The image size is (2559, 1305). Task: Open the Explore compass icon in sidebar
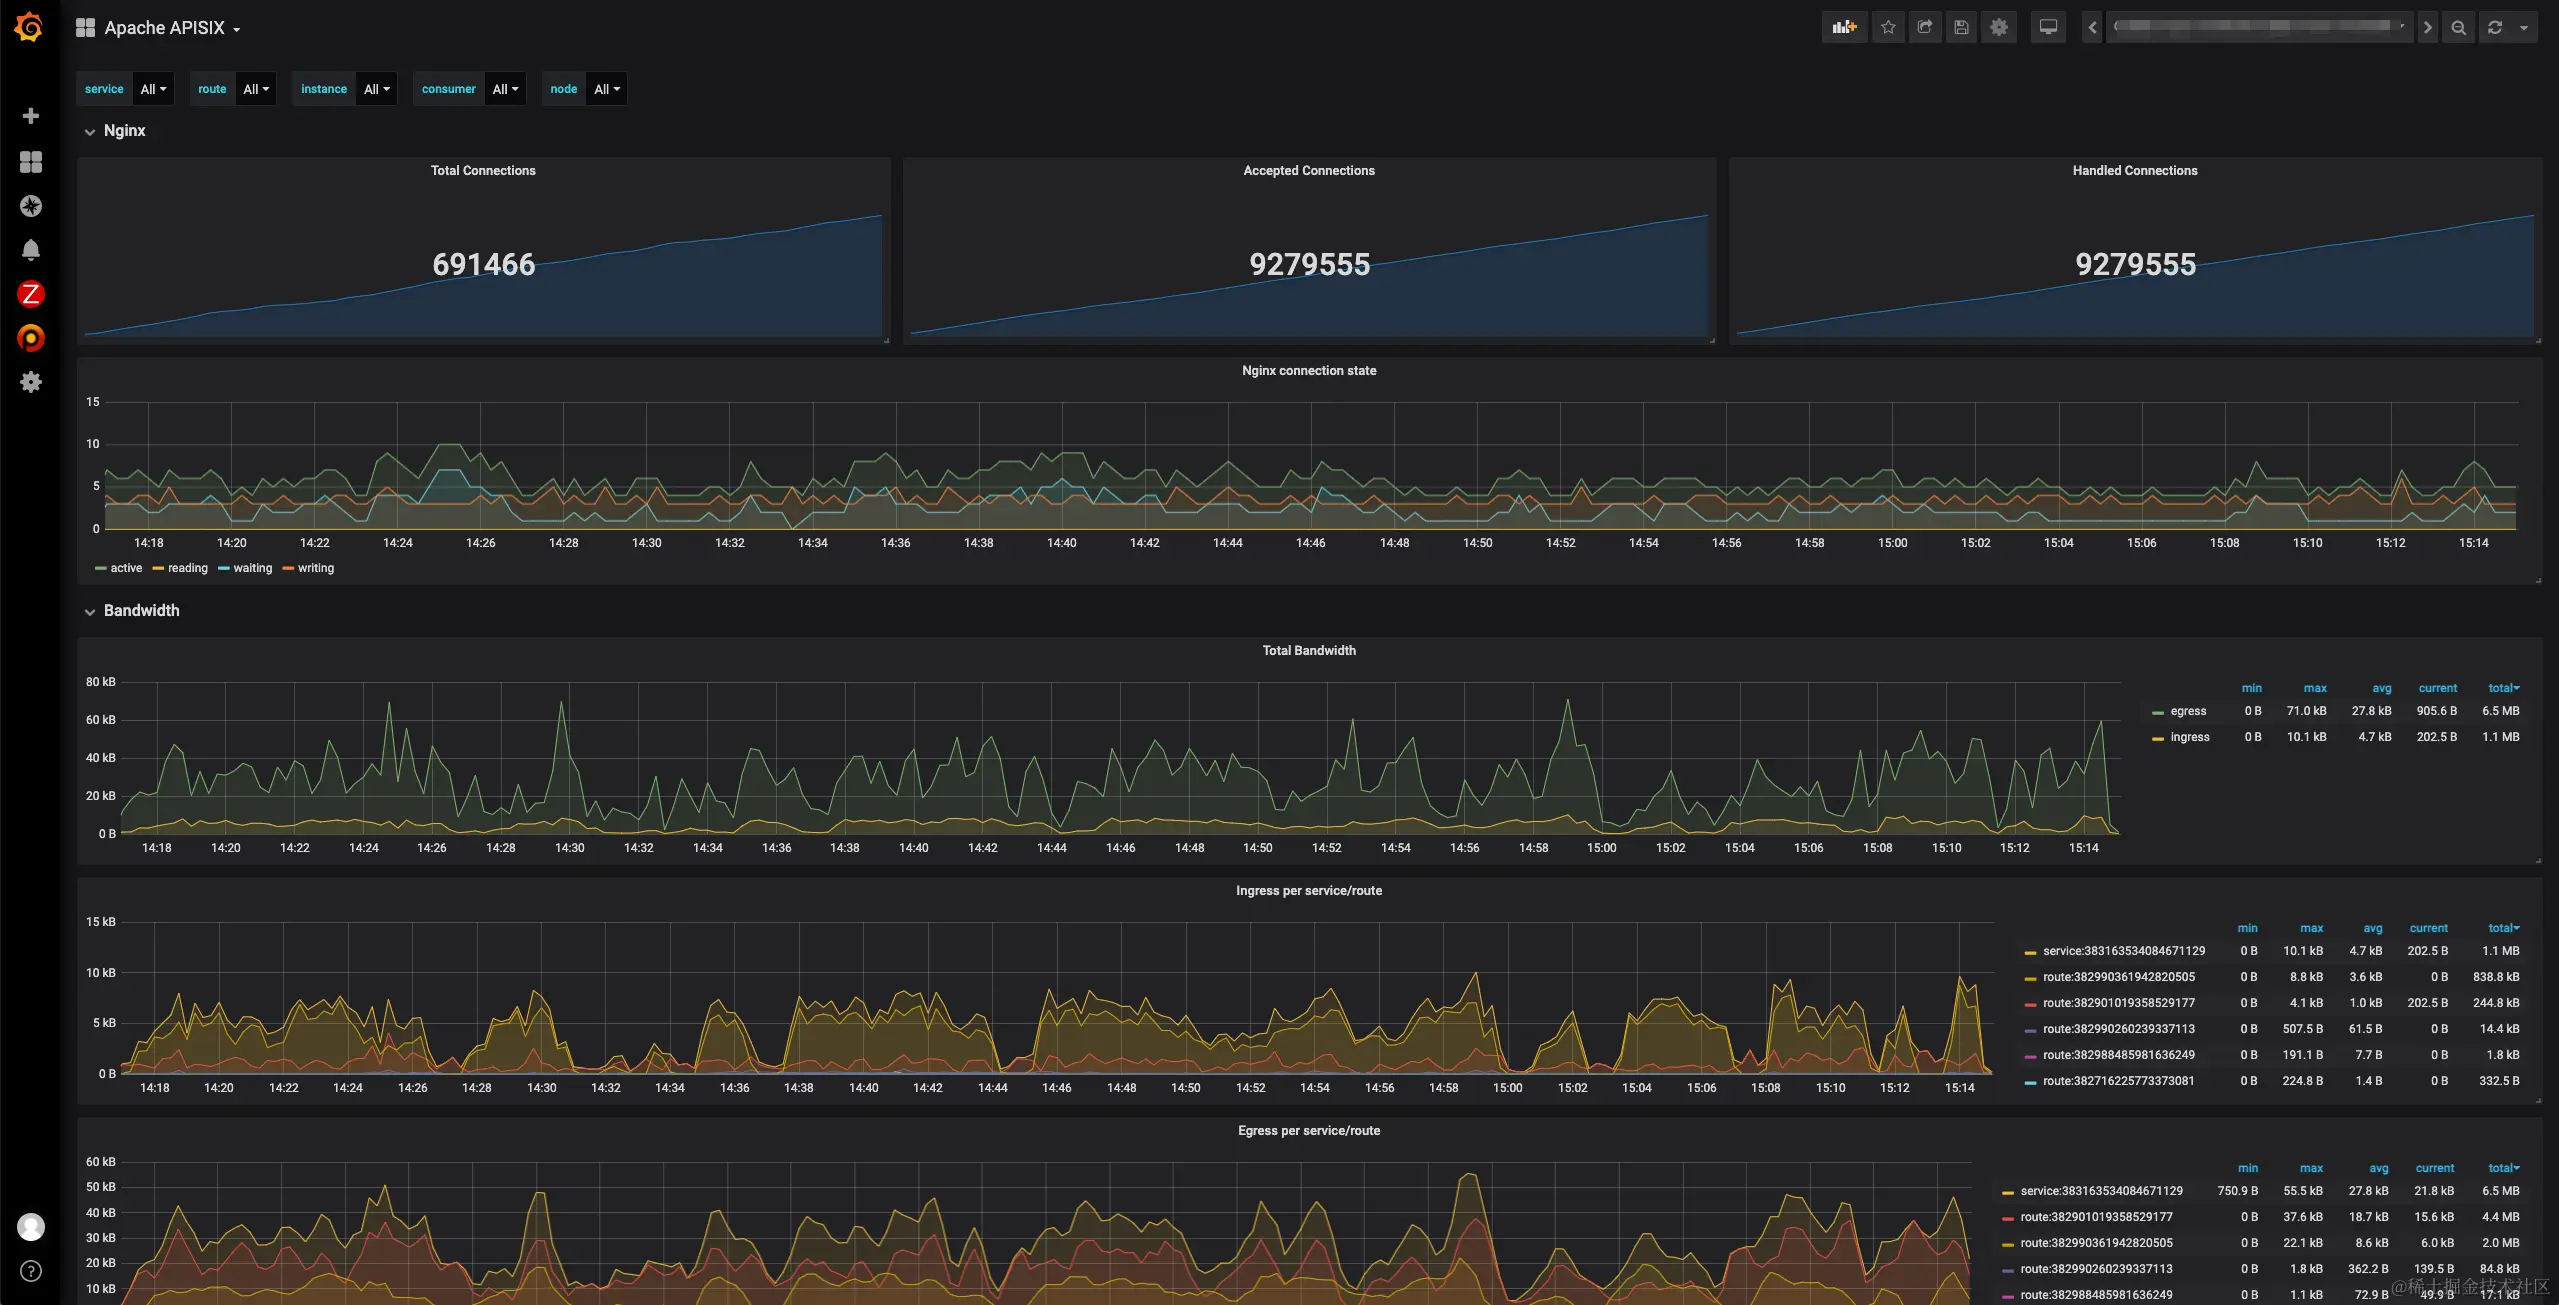tap(31, 206)
